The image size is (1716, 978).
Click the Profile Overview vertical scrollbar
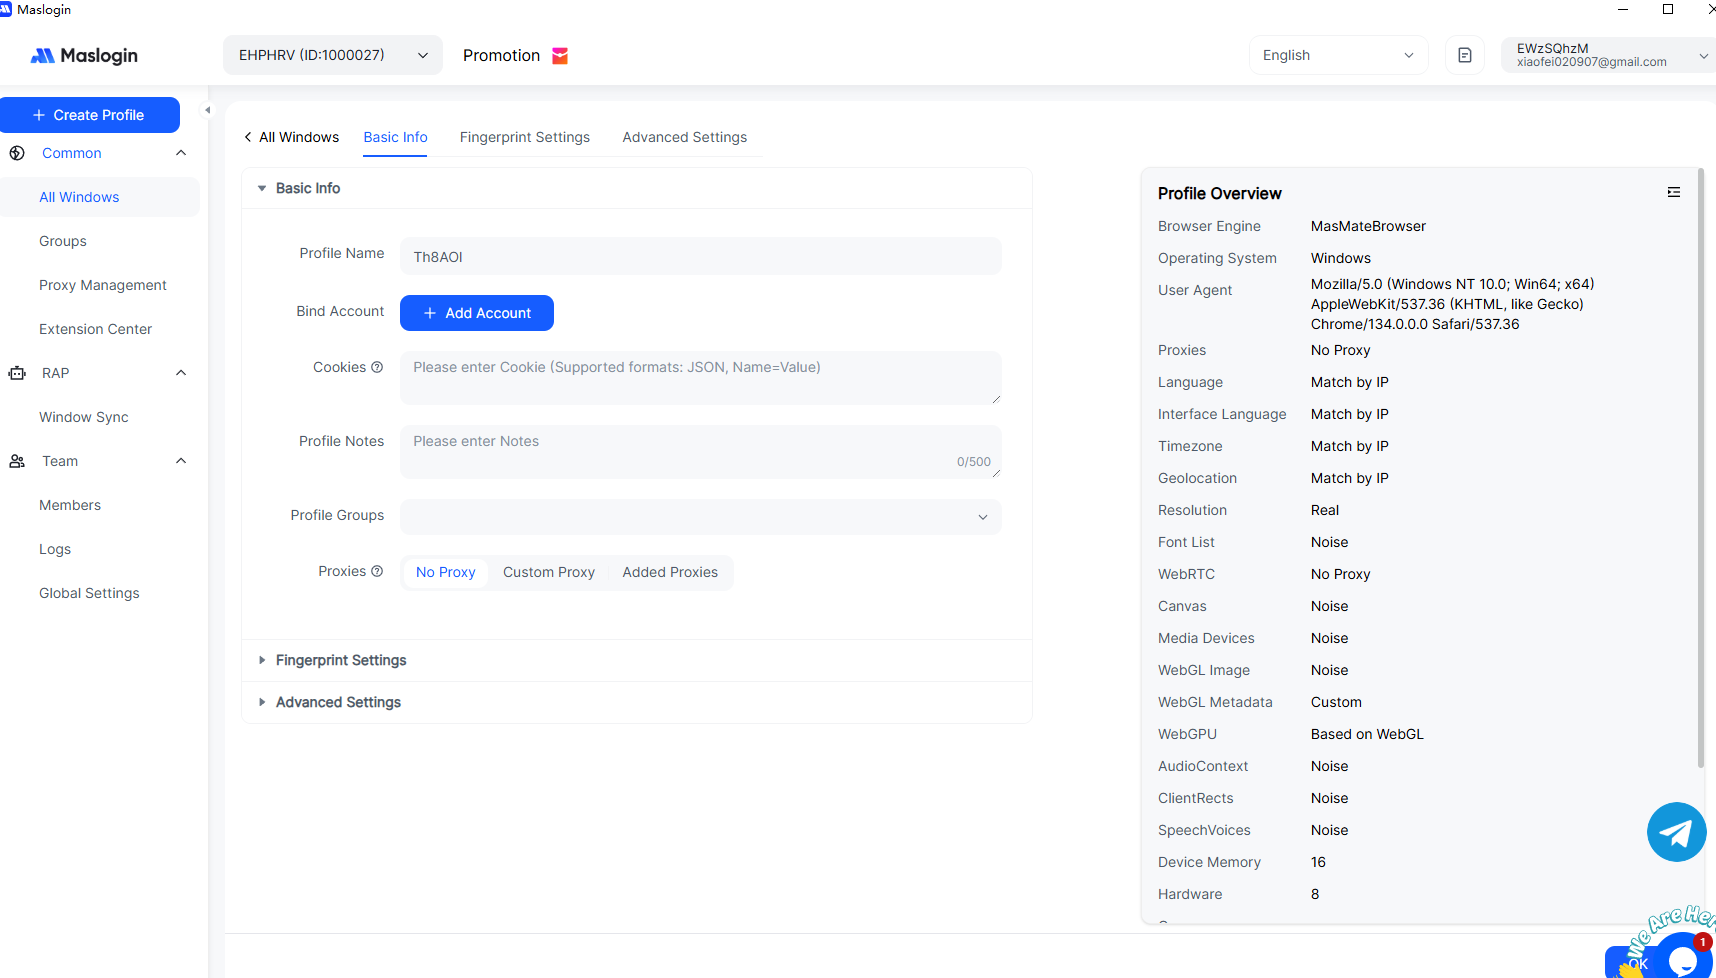click(1700, 470)
